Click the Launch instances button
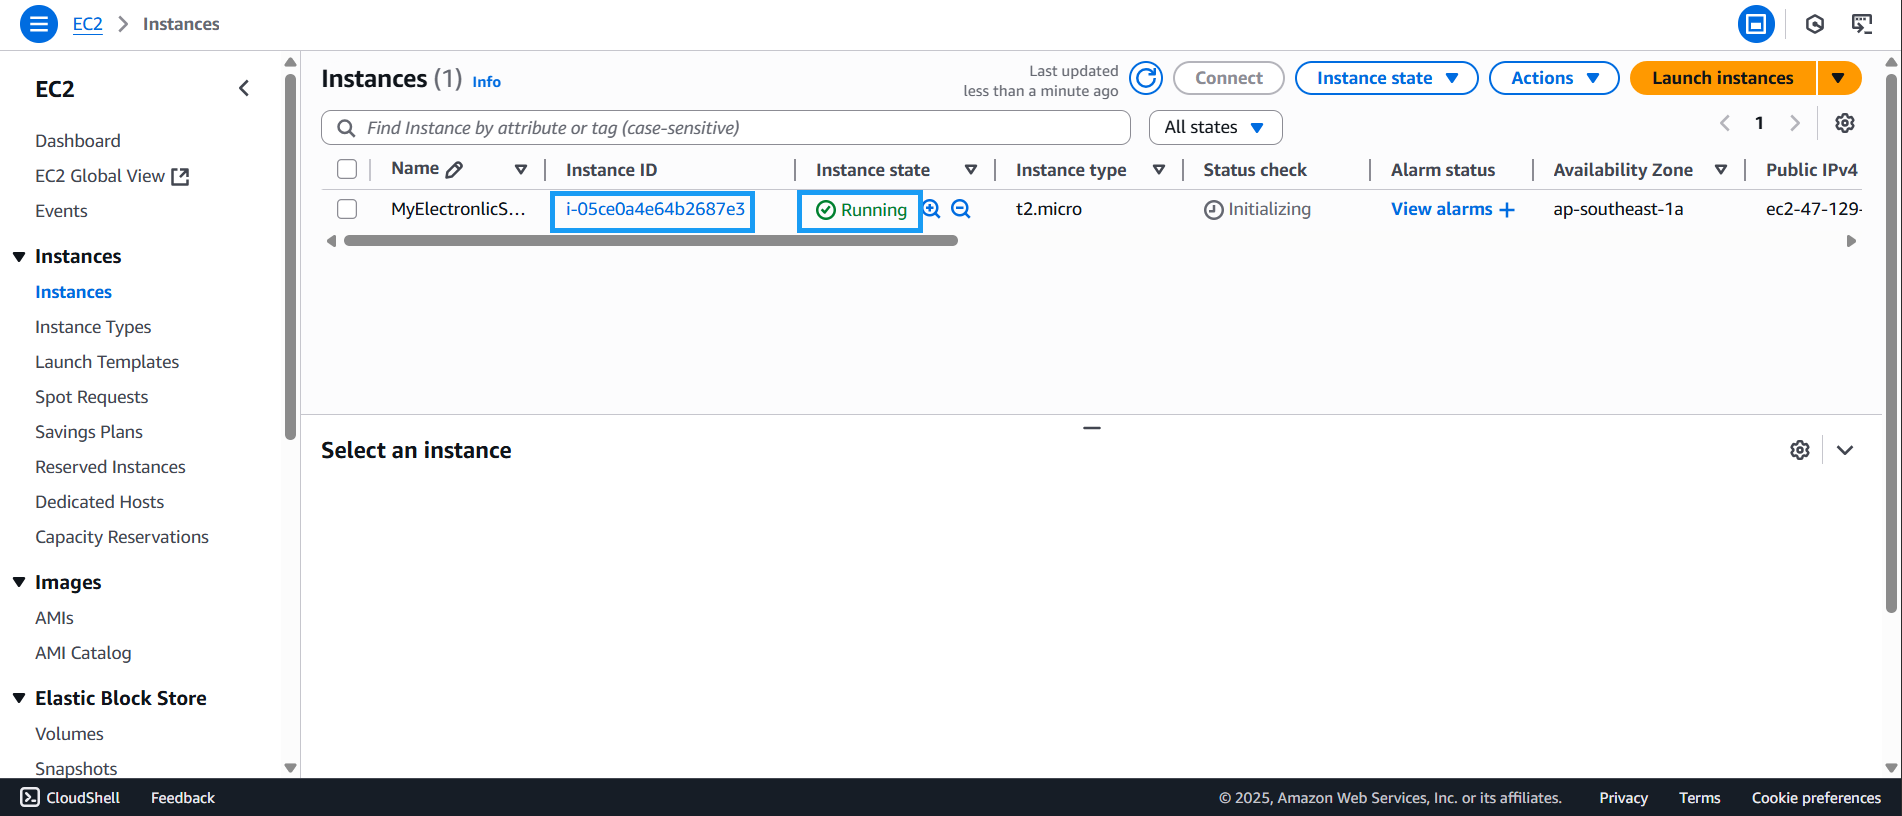Screen dimensions: 1902x816 click(1722, 78)
